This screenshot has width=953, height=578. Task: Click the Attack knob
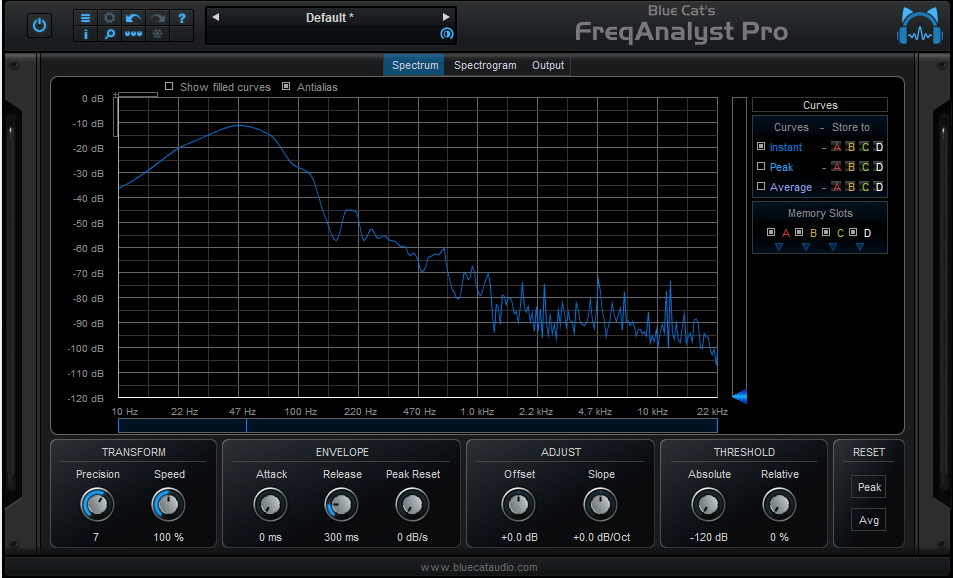270,504
